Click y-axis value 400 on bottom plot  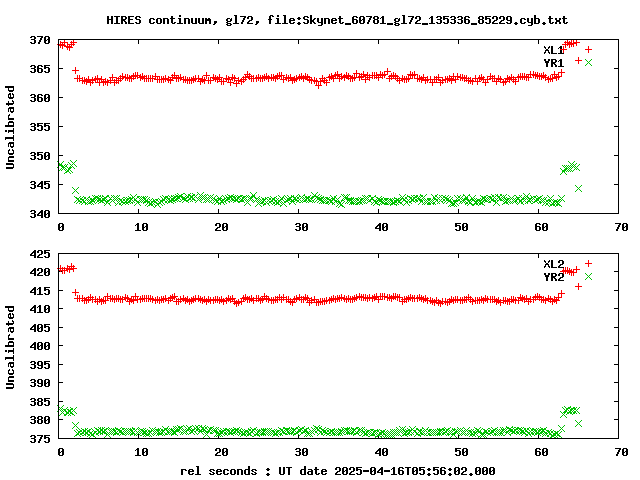point(40,346)
